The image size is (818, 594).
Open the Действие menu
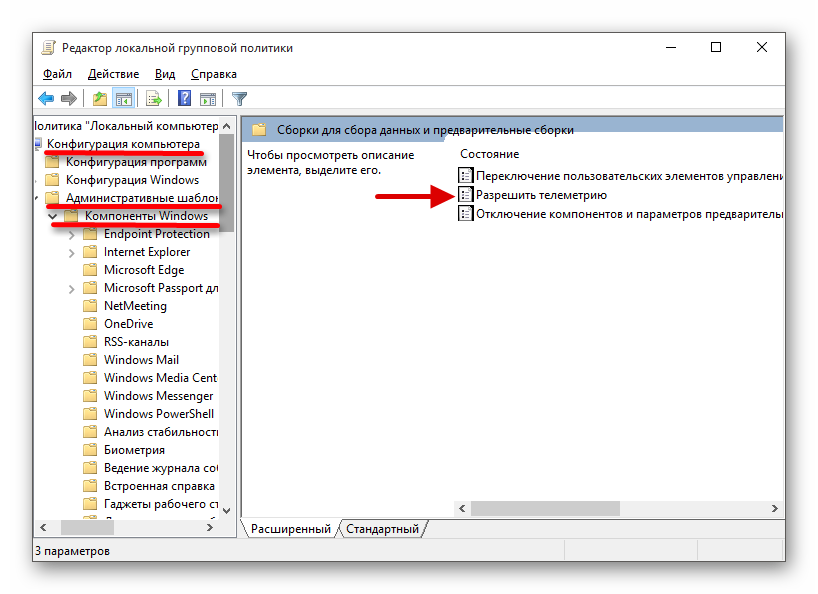click(x=113, y=74)
